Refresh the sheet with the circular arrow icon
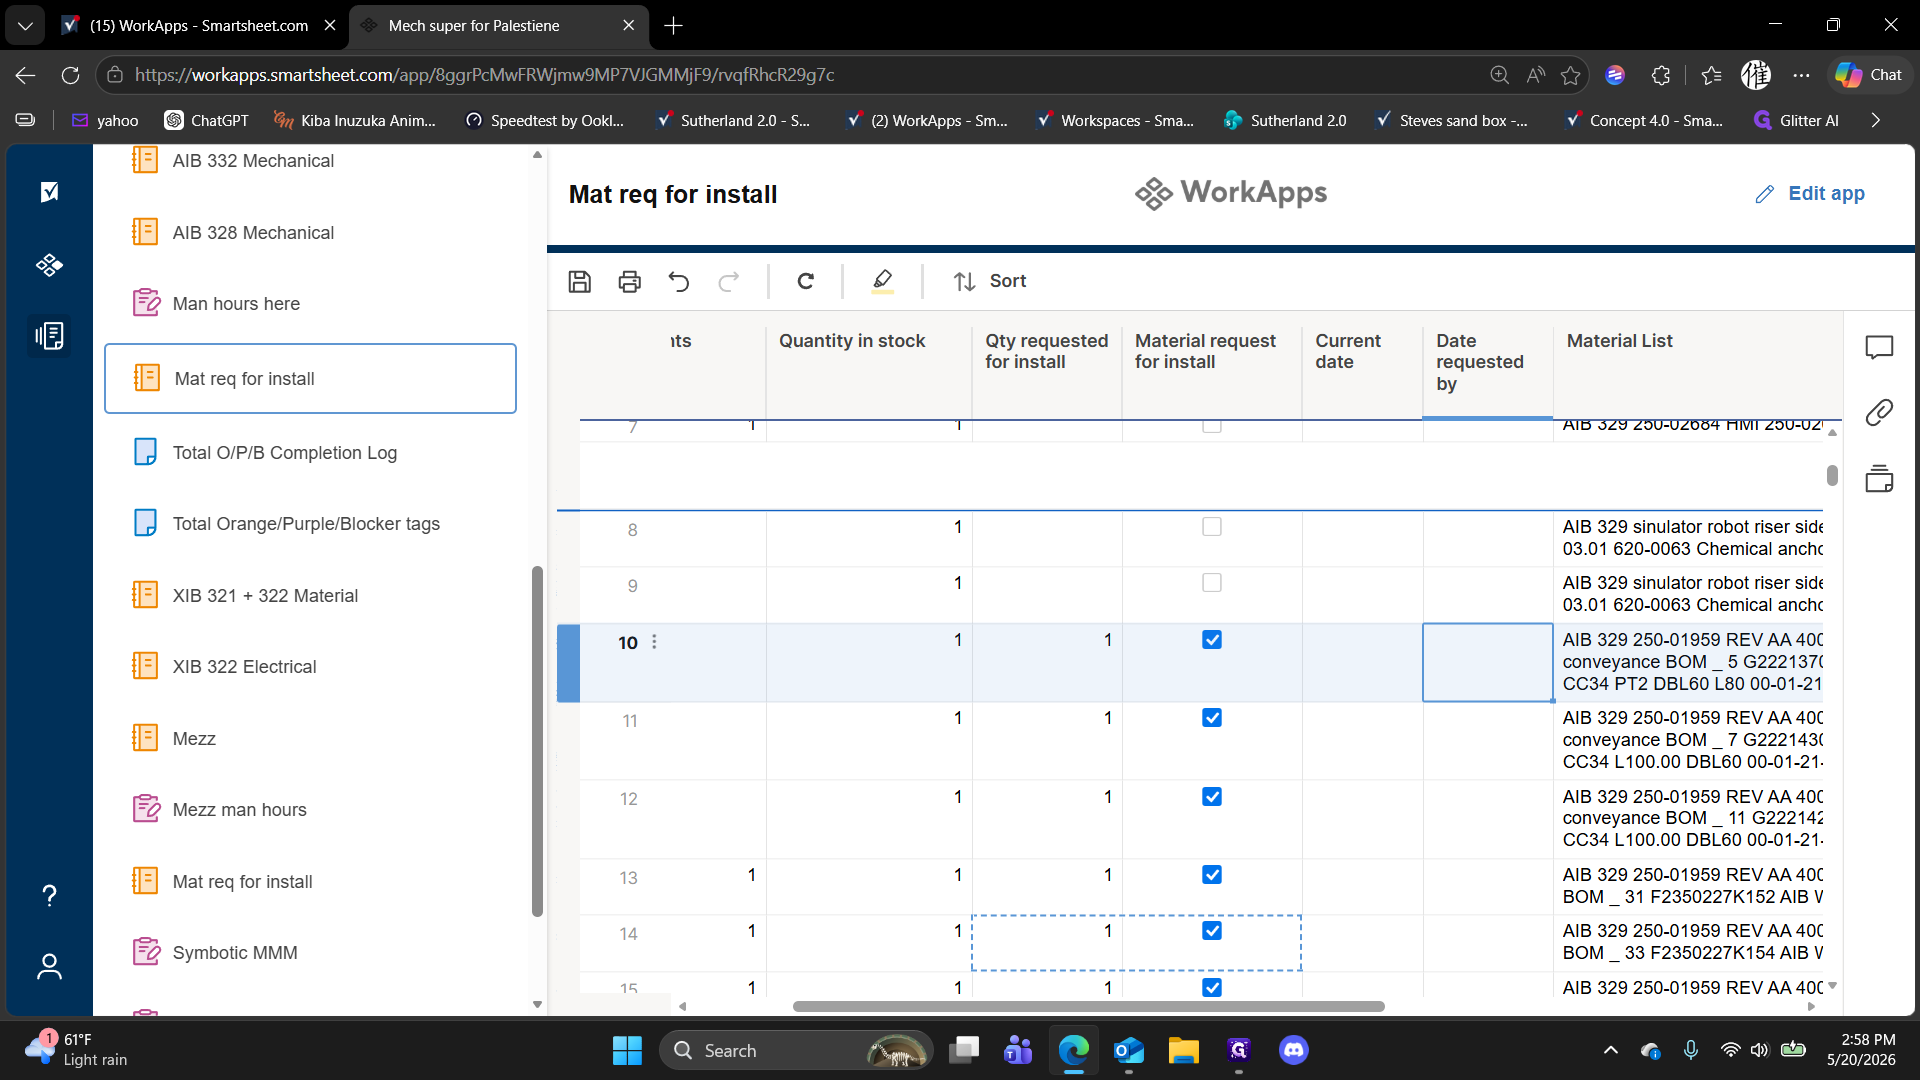 click(805, 281)
